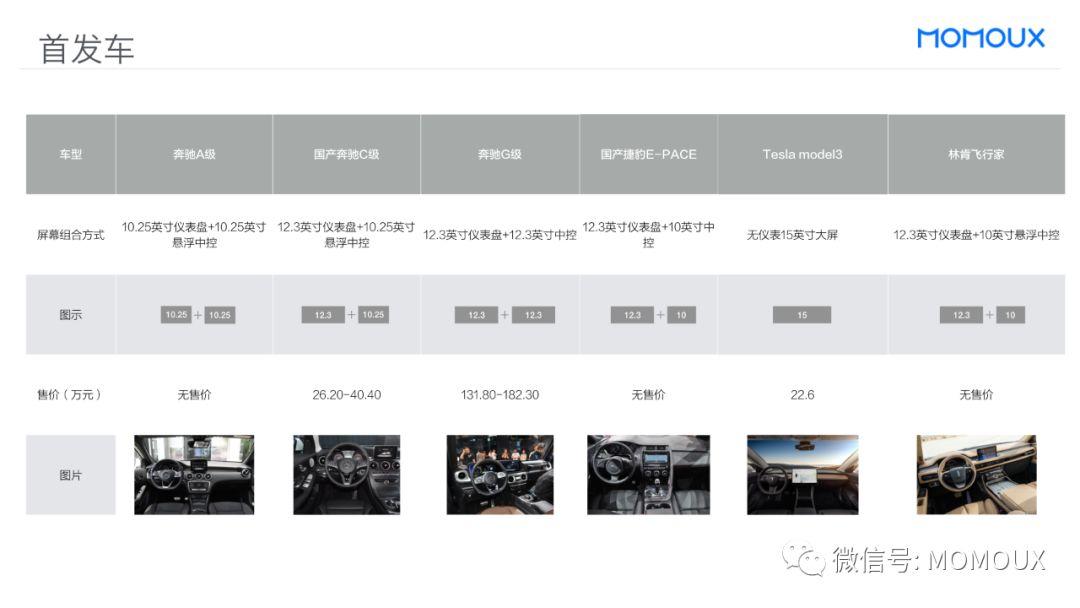The image size is (1080, 608).
Task: Click the 首发车 slide title
Action: click(86, 50)
